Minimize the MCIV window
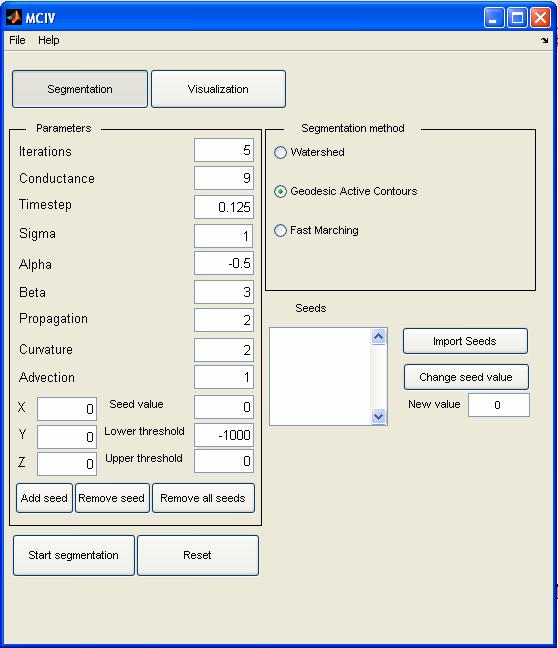 (494, 18)
